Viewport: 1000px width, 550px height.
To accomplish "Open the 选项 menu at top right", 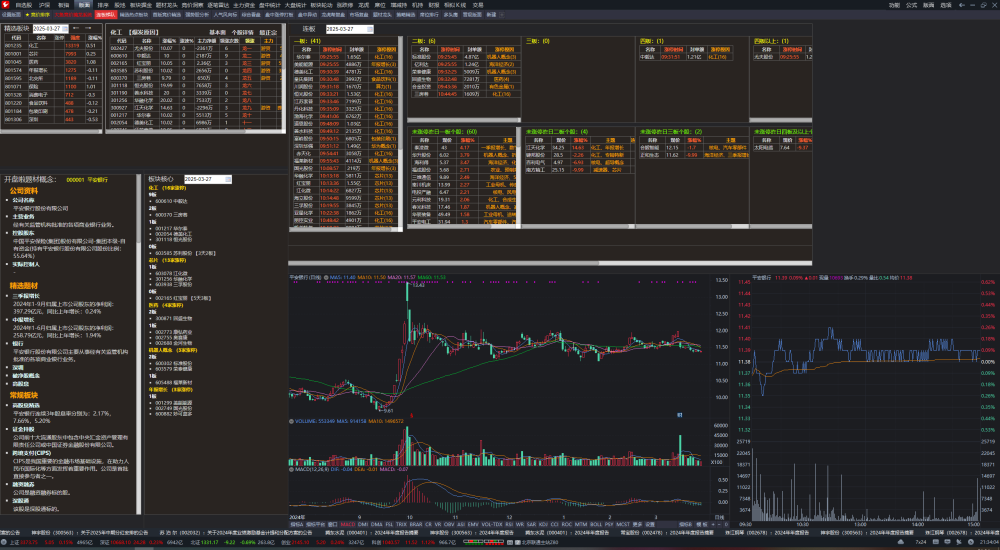I will (946, 4).
